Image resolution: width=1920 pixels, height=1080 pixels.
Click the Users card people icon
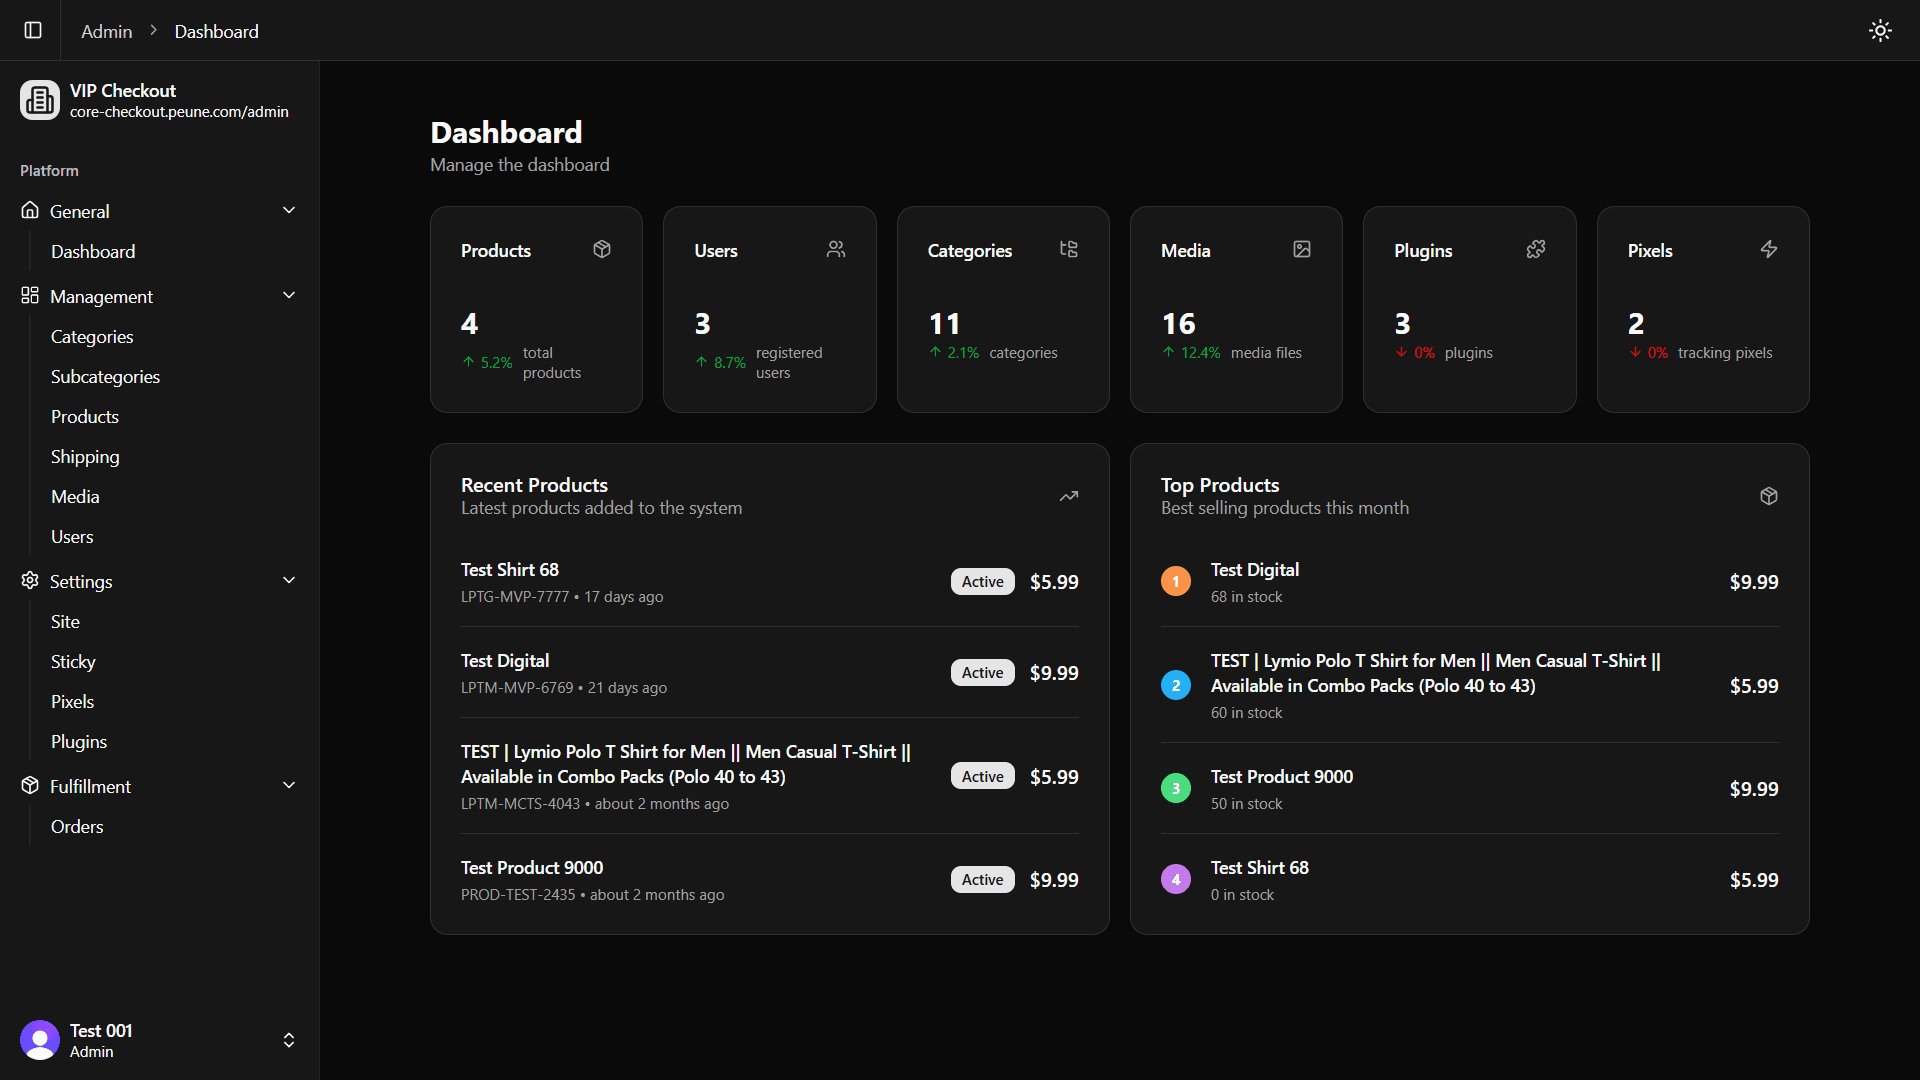click(x=835, y=249)
